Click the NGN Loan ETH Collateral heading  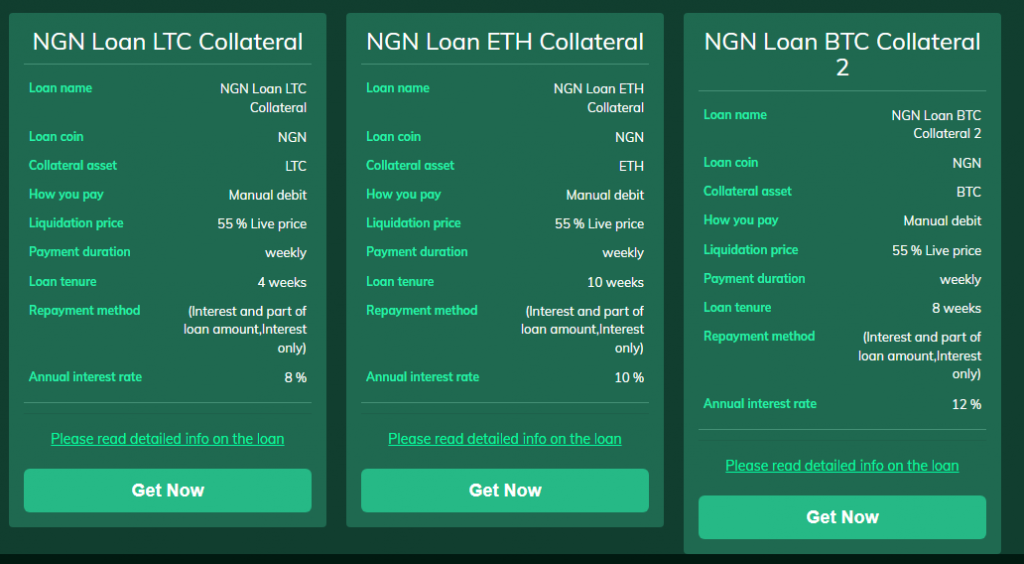tap(504, 42)
